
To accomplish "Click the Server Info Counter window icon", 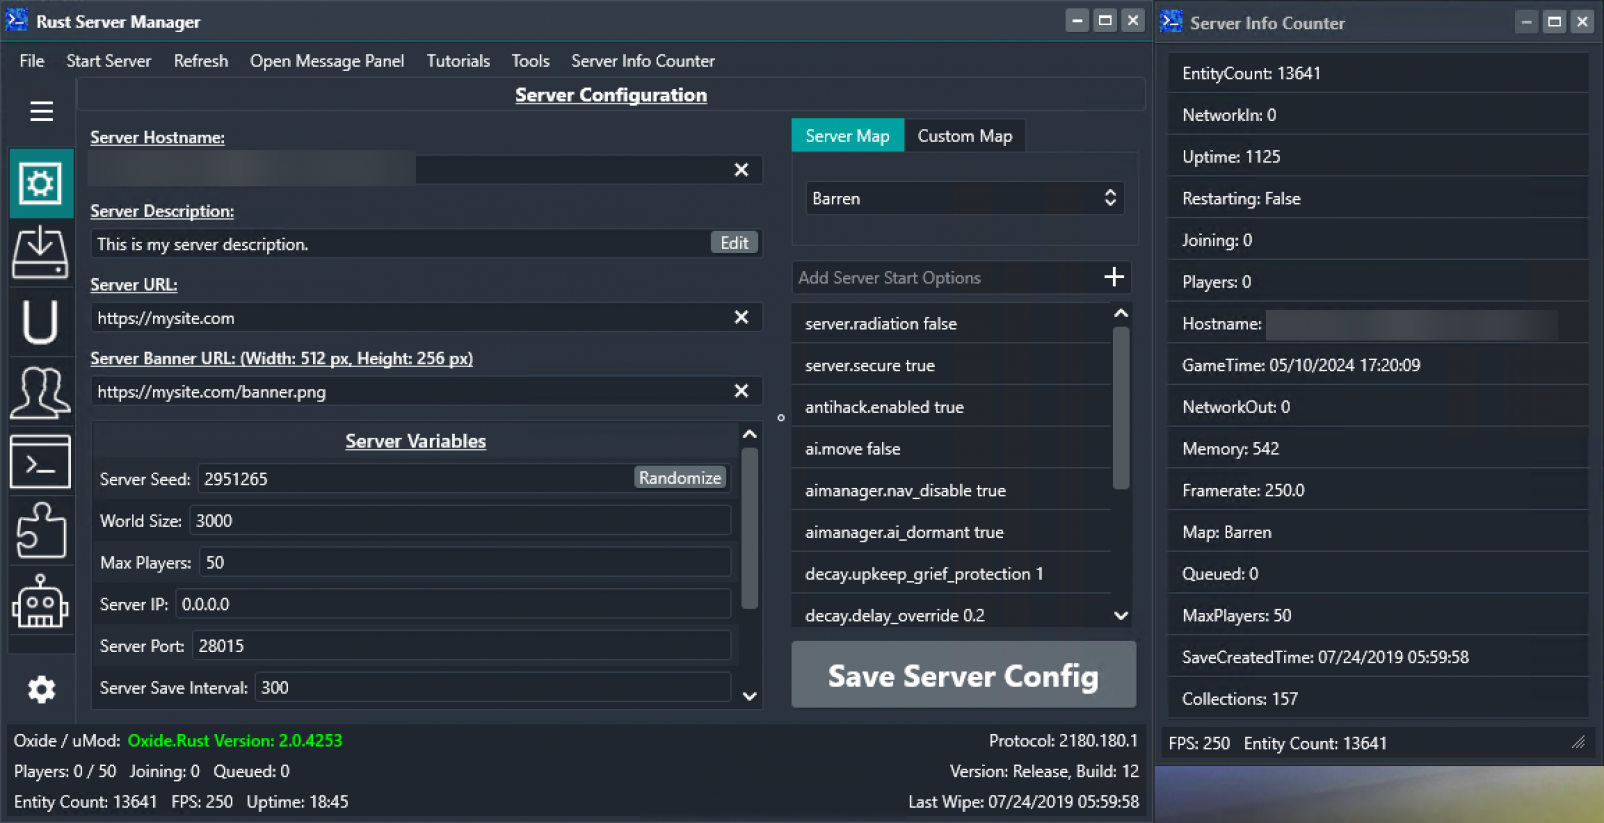I will click(1171, 21).
